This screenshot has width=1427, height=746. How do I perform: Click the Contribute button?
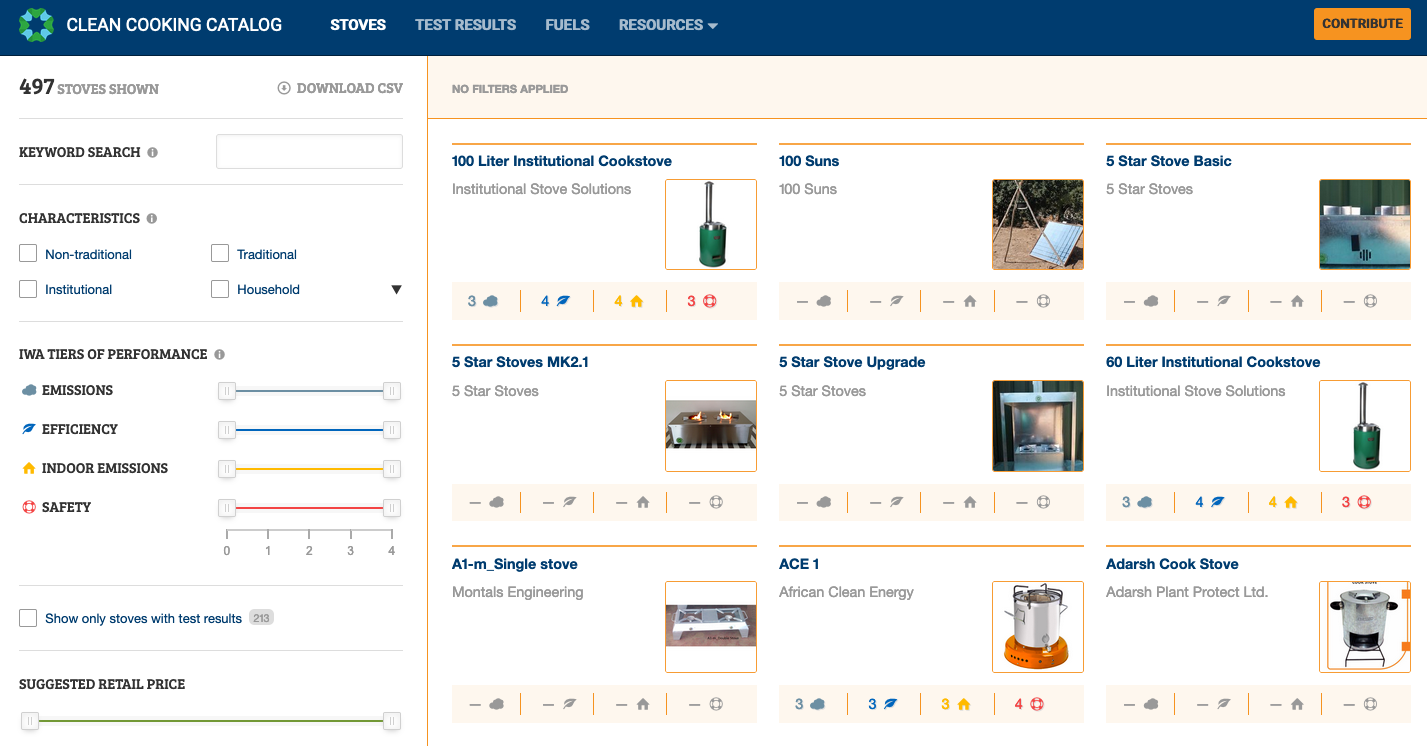tap(1362, 23)
